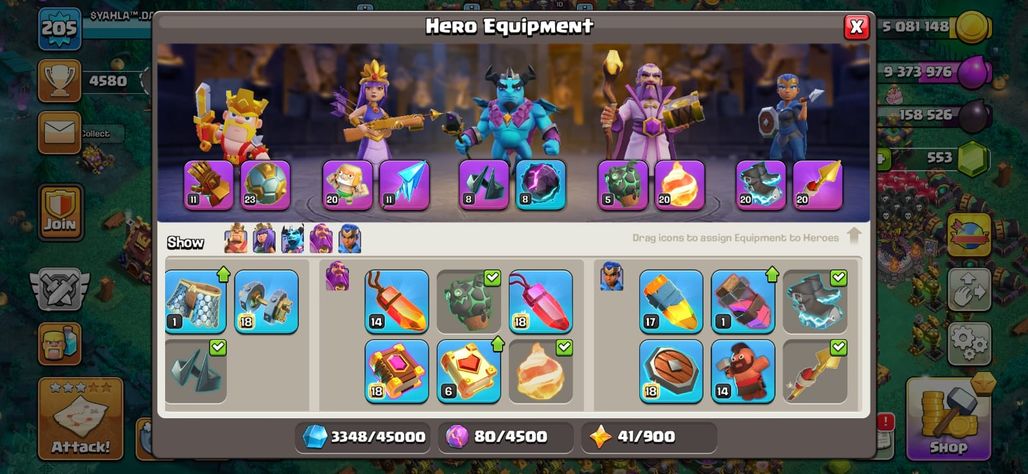Choose the level 14 Hog Rider Puppet
Viewport: 1028px width, 474px height.
(x=743, y=371)
